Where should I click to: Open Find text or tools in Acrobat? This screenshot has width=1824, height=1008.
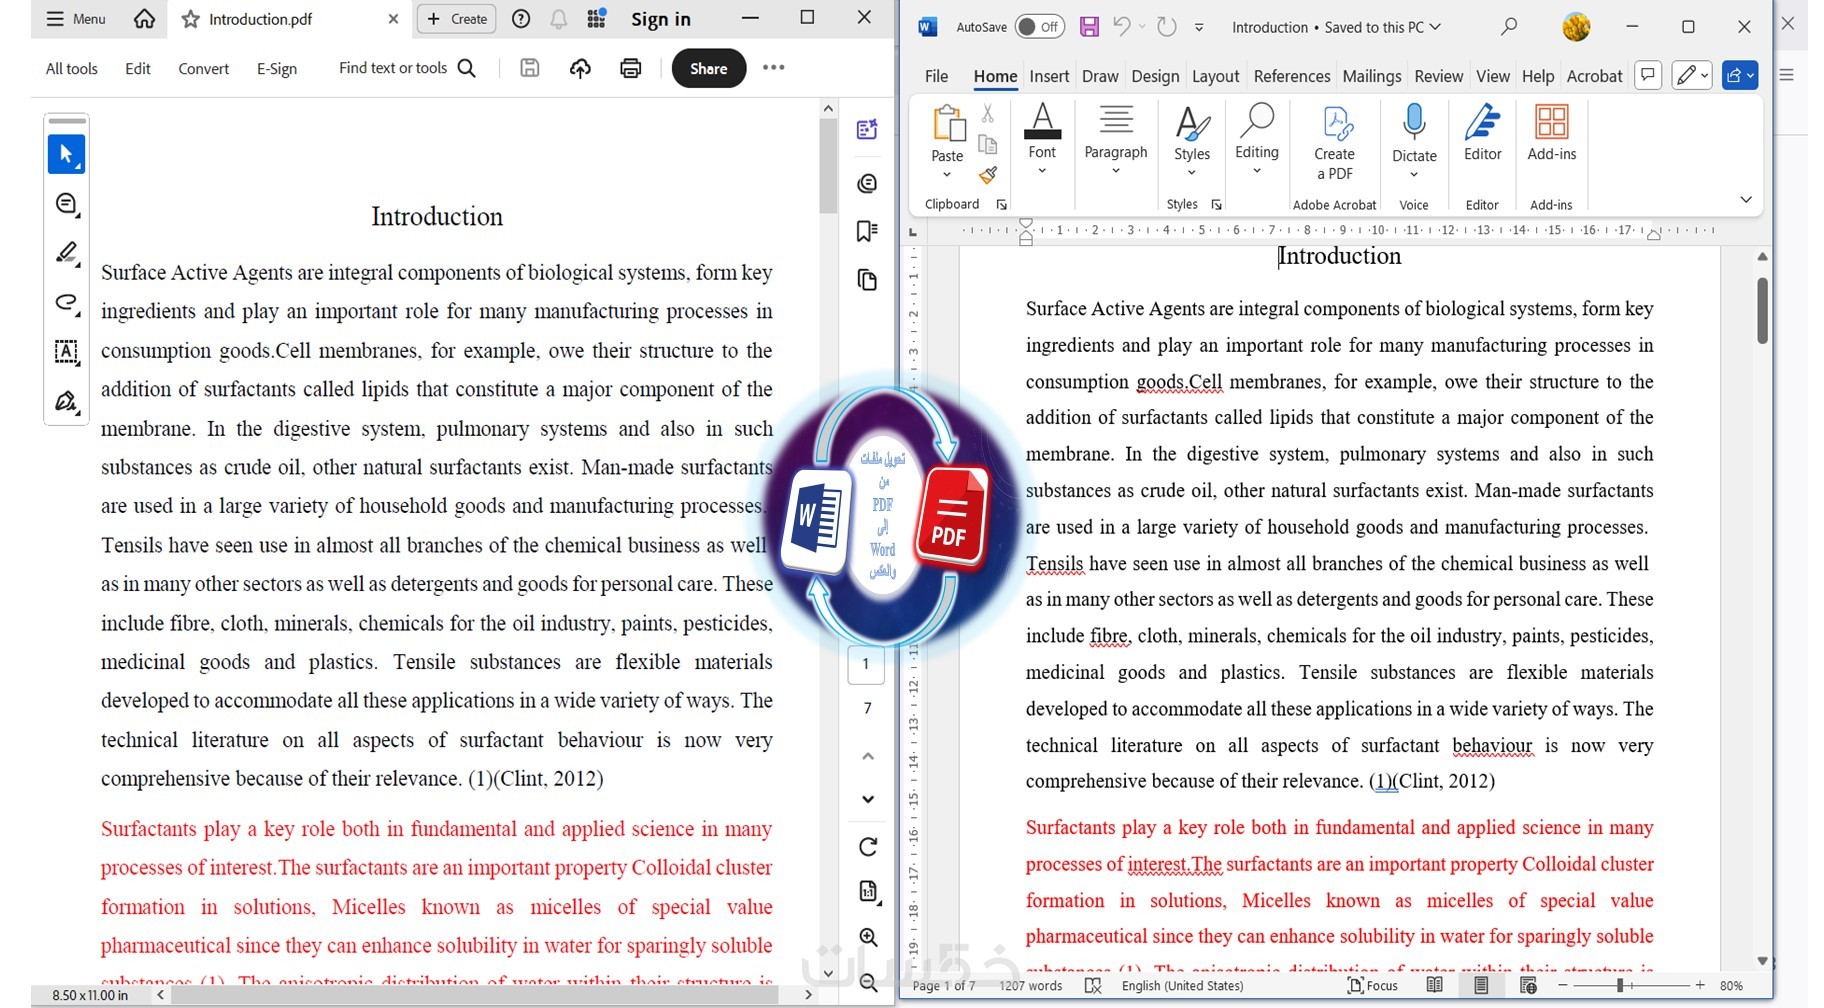407,68
